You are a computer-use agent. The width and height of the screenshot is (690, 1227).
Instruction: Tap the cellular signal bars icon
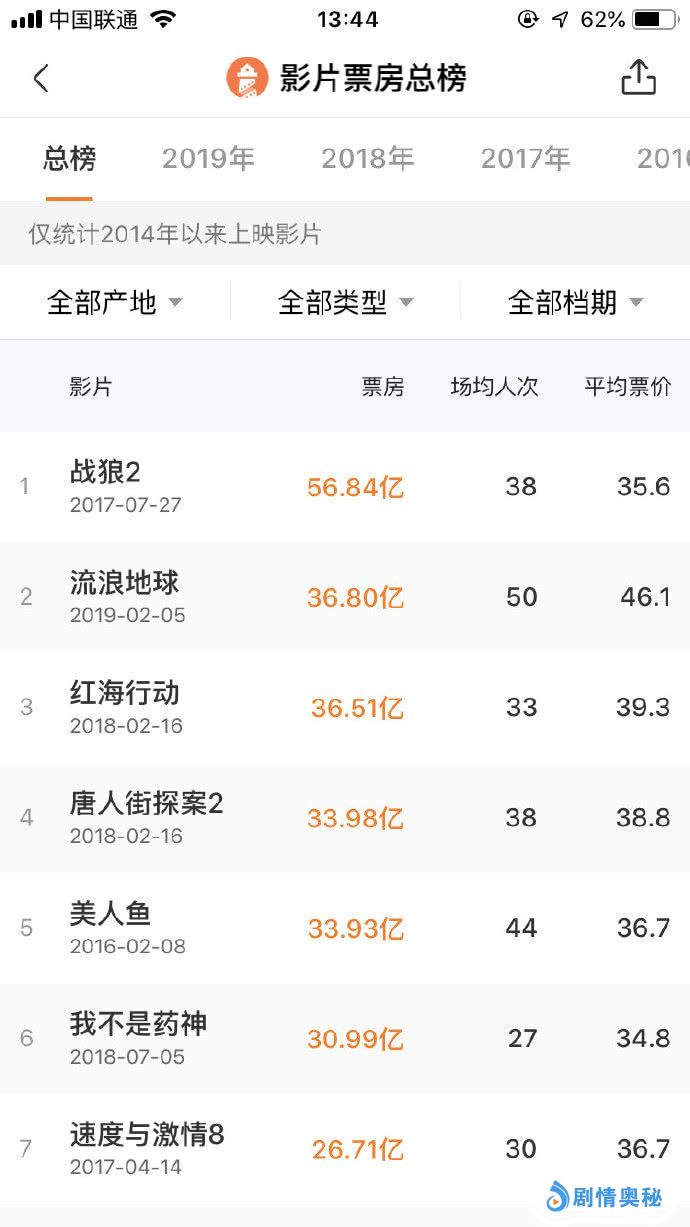click(x=27, y=19)
